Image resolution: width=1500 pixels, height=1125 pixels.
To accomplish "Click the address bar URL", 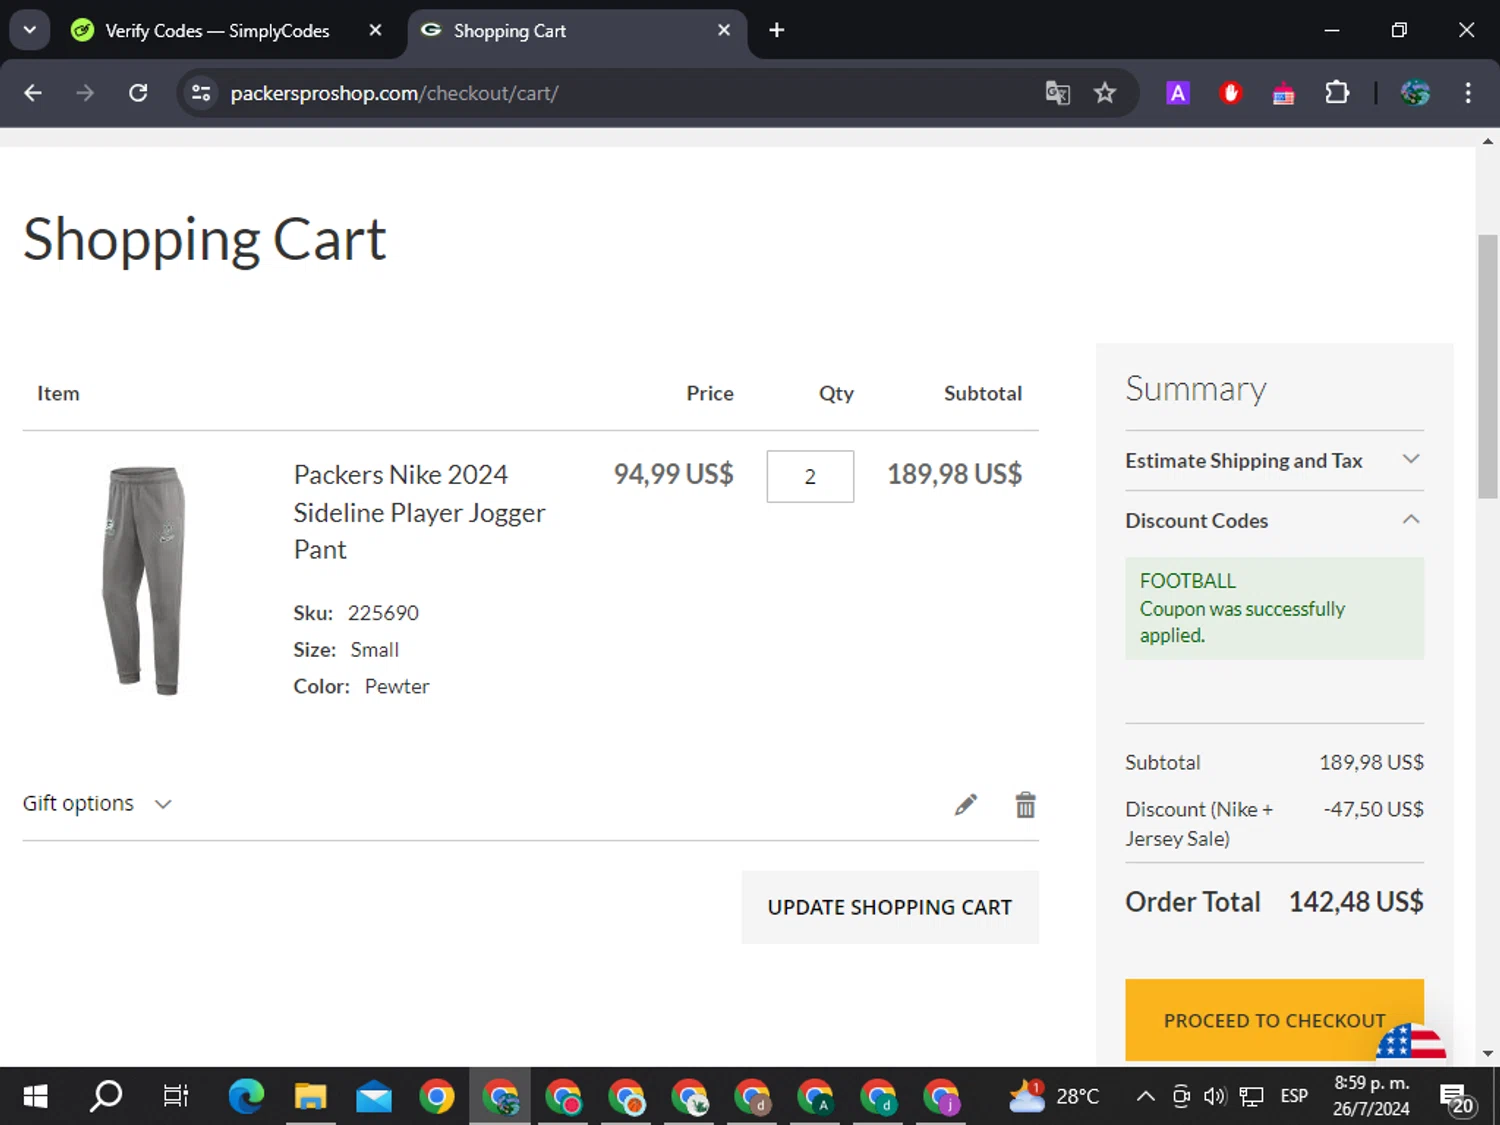I will coord(394,93).
